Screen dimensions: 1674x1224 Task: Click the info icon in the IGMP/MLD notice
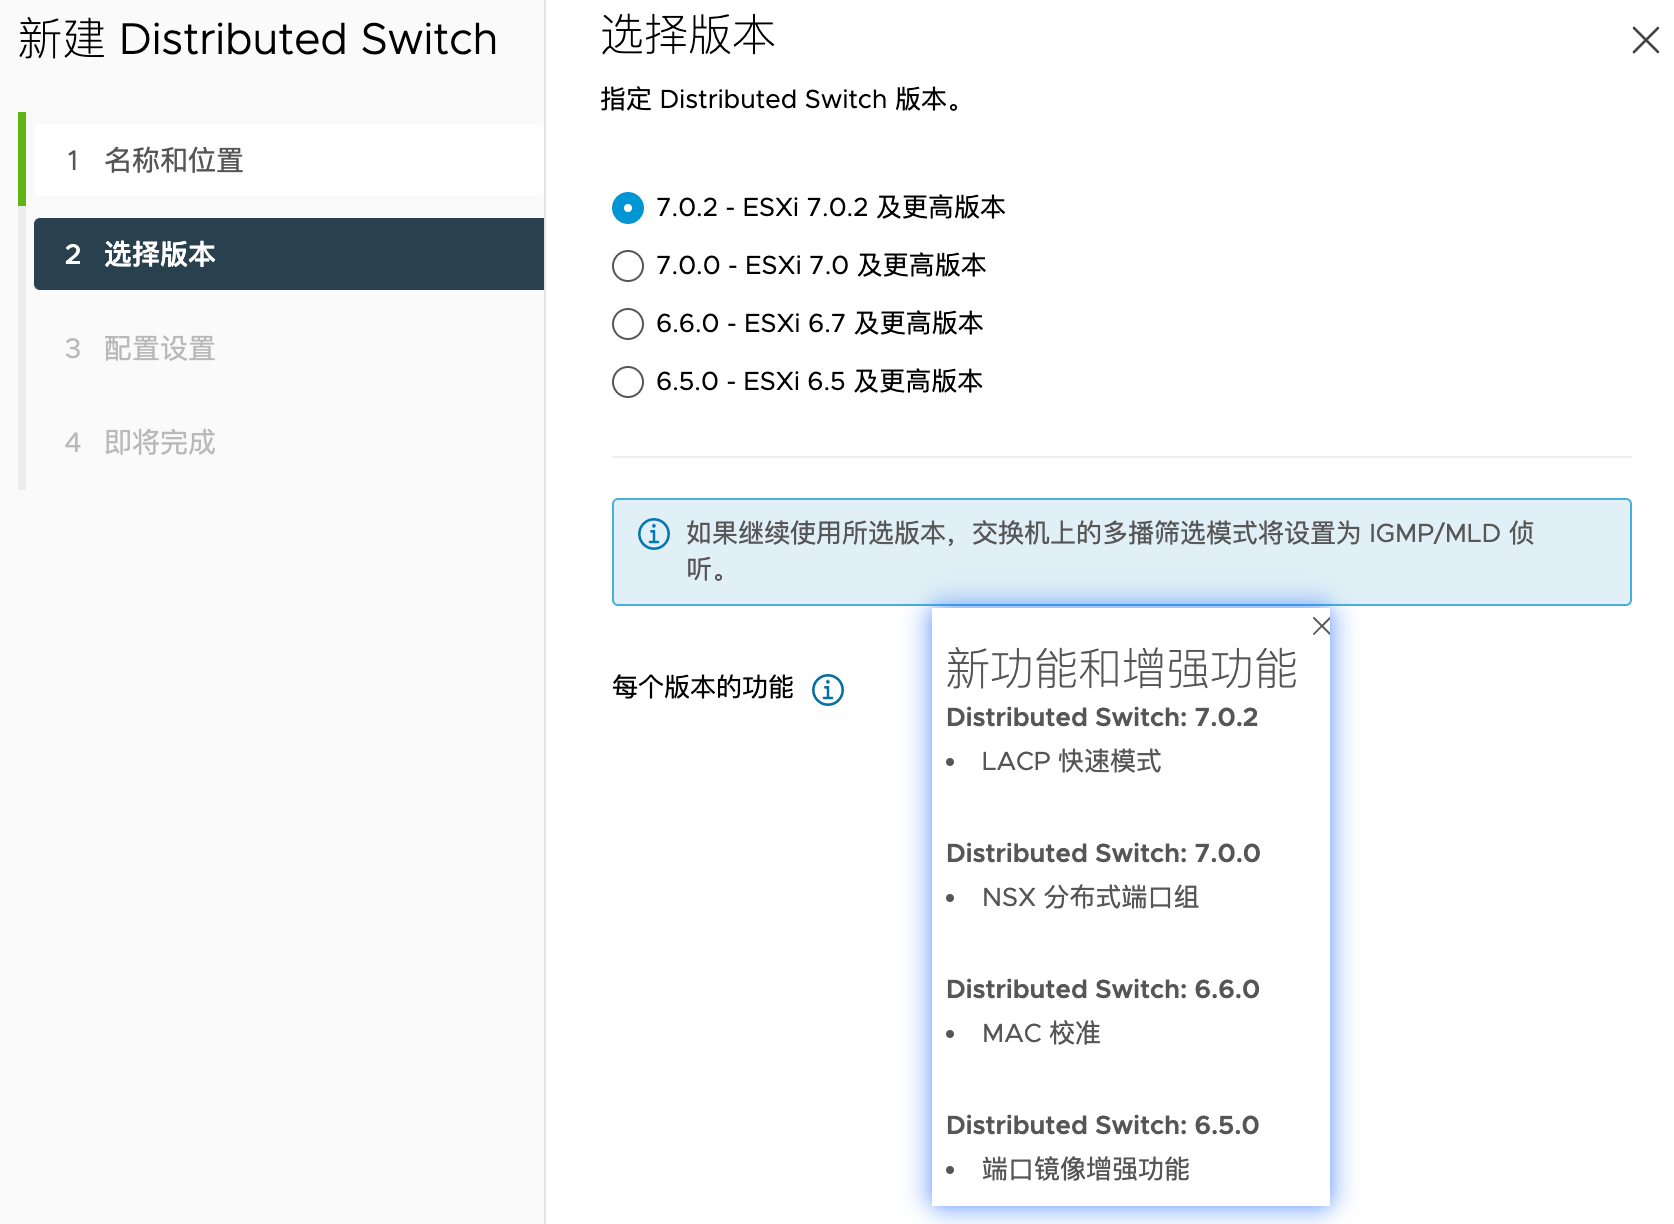tap(654, 534)
